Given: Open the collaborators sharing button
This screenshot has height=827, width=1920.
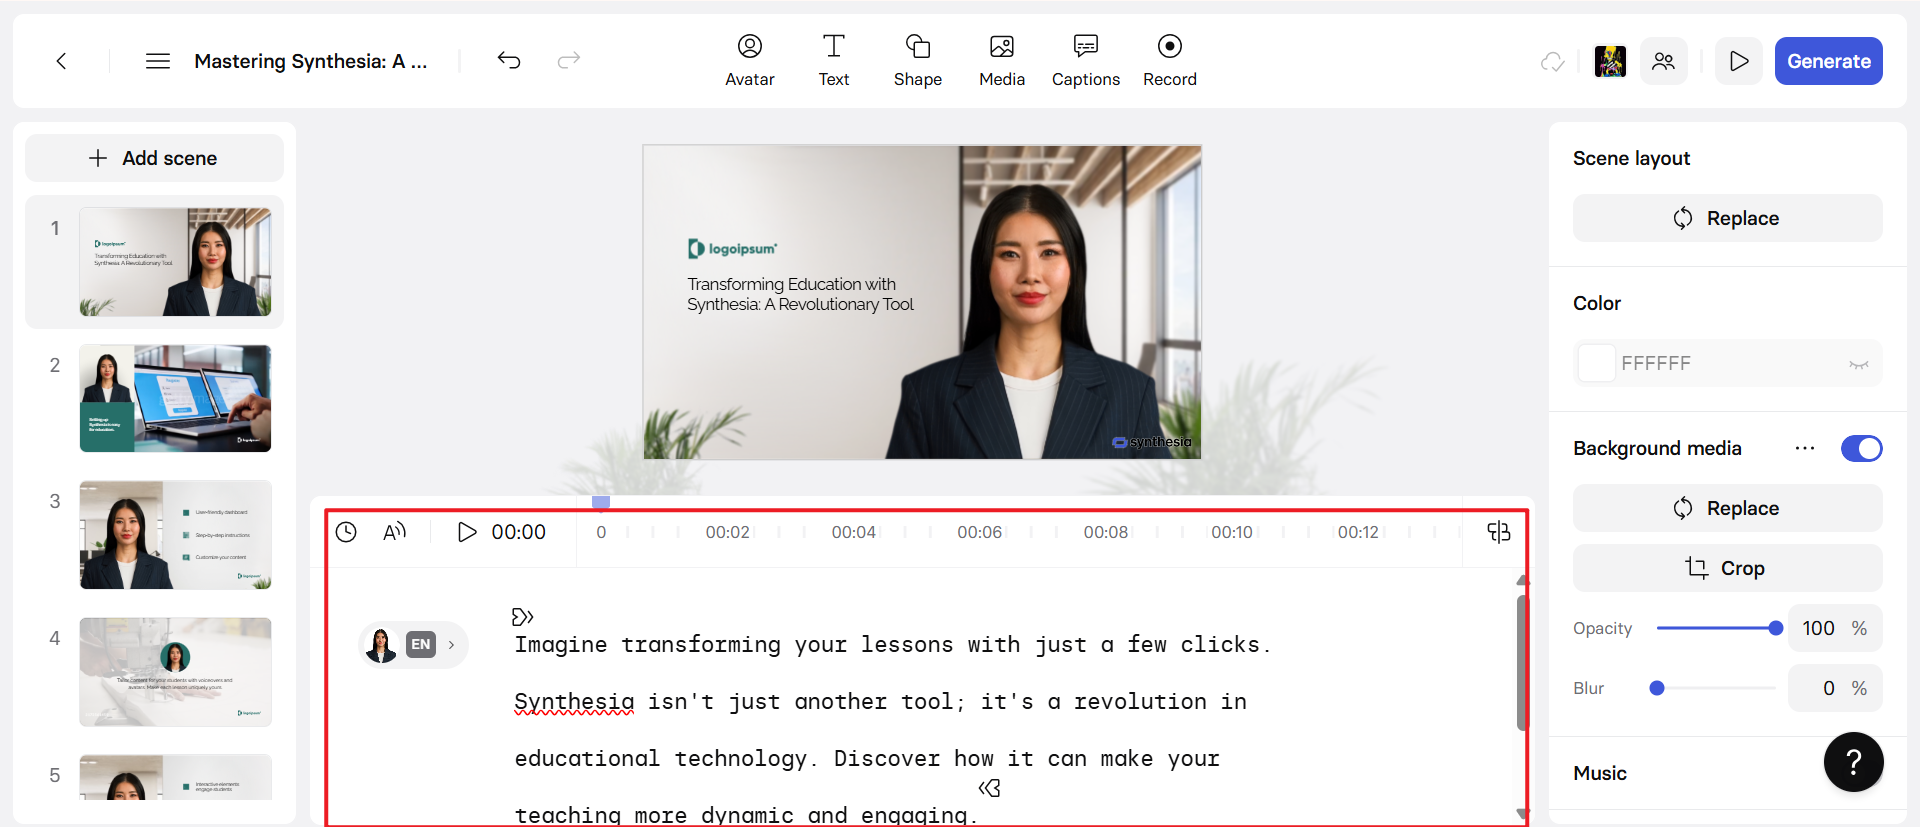Looking at the screenshot, I should (x=1664, y=61).
